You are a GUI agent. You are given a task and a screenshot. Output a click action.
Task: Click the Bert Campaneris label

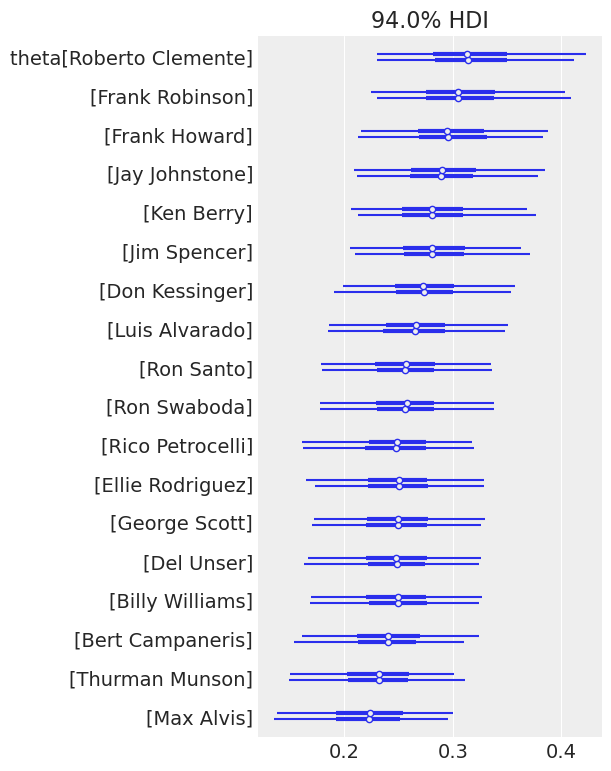point(163,640)
